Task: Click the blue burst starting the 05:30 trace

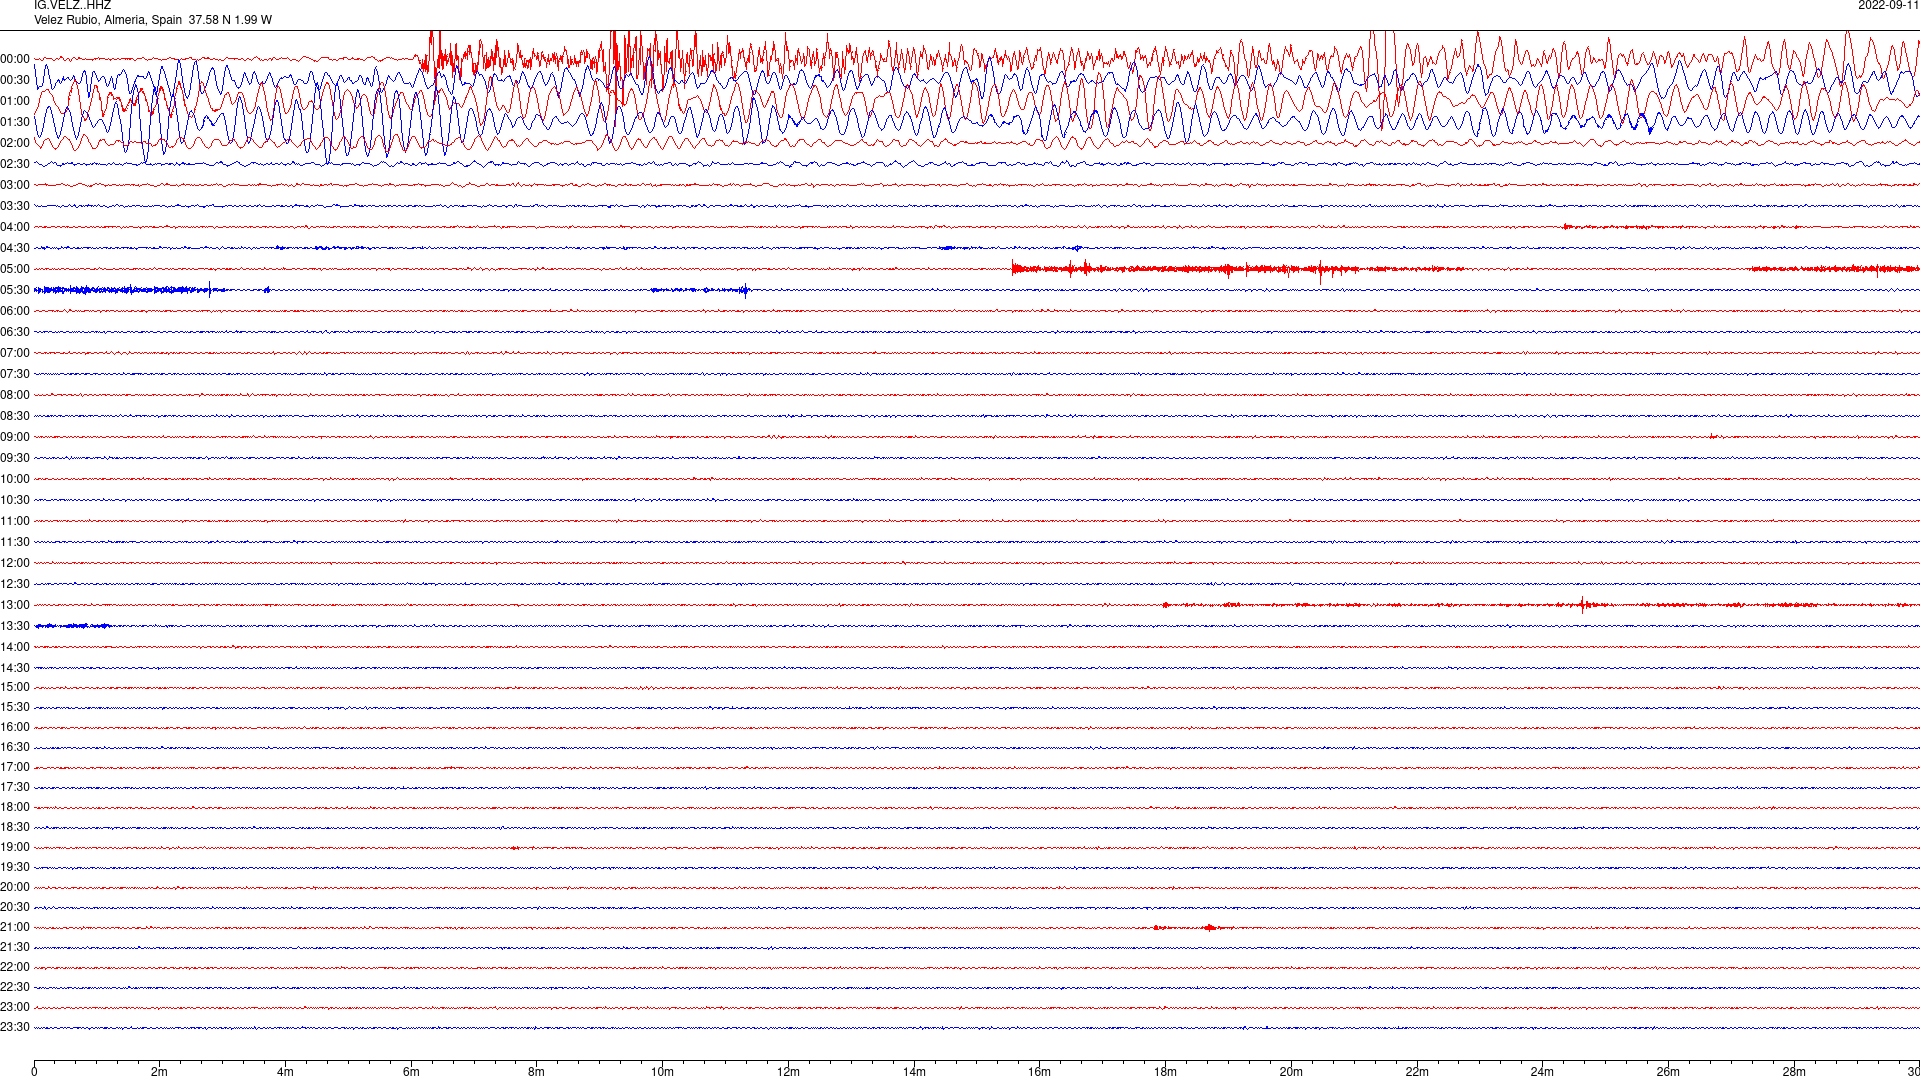Action: point(130,290)
